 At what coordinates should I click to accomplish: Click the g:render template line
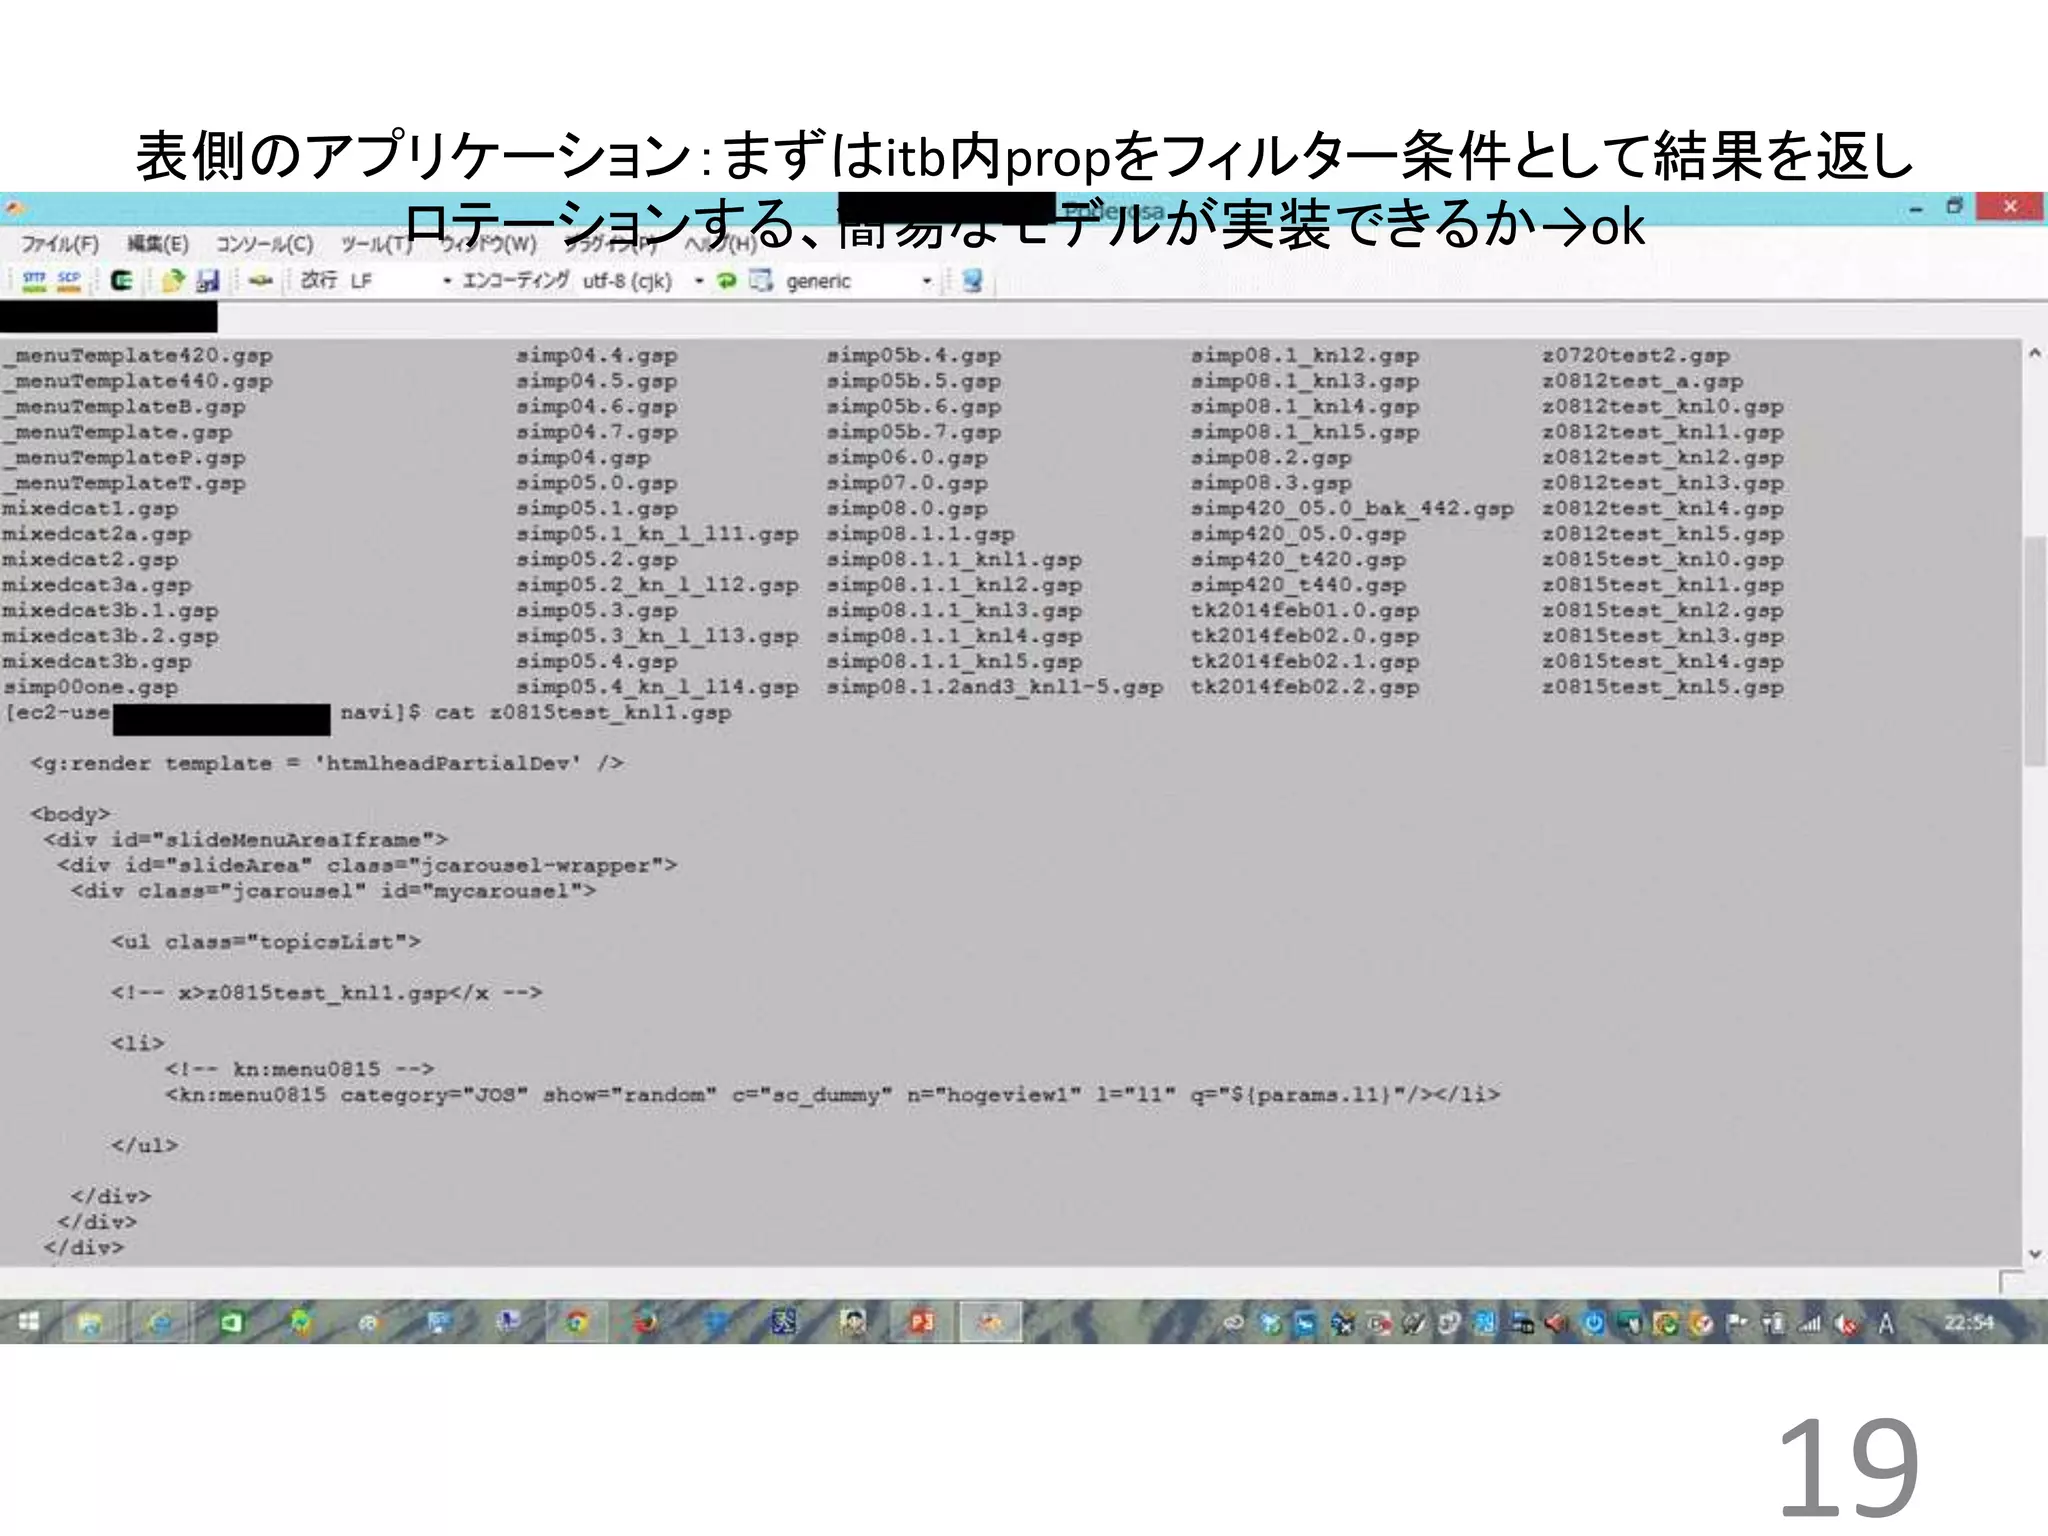(x=327, y=763)
